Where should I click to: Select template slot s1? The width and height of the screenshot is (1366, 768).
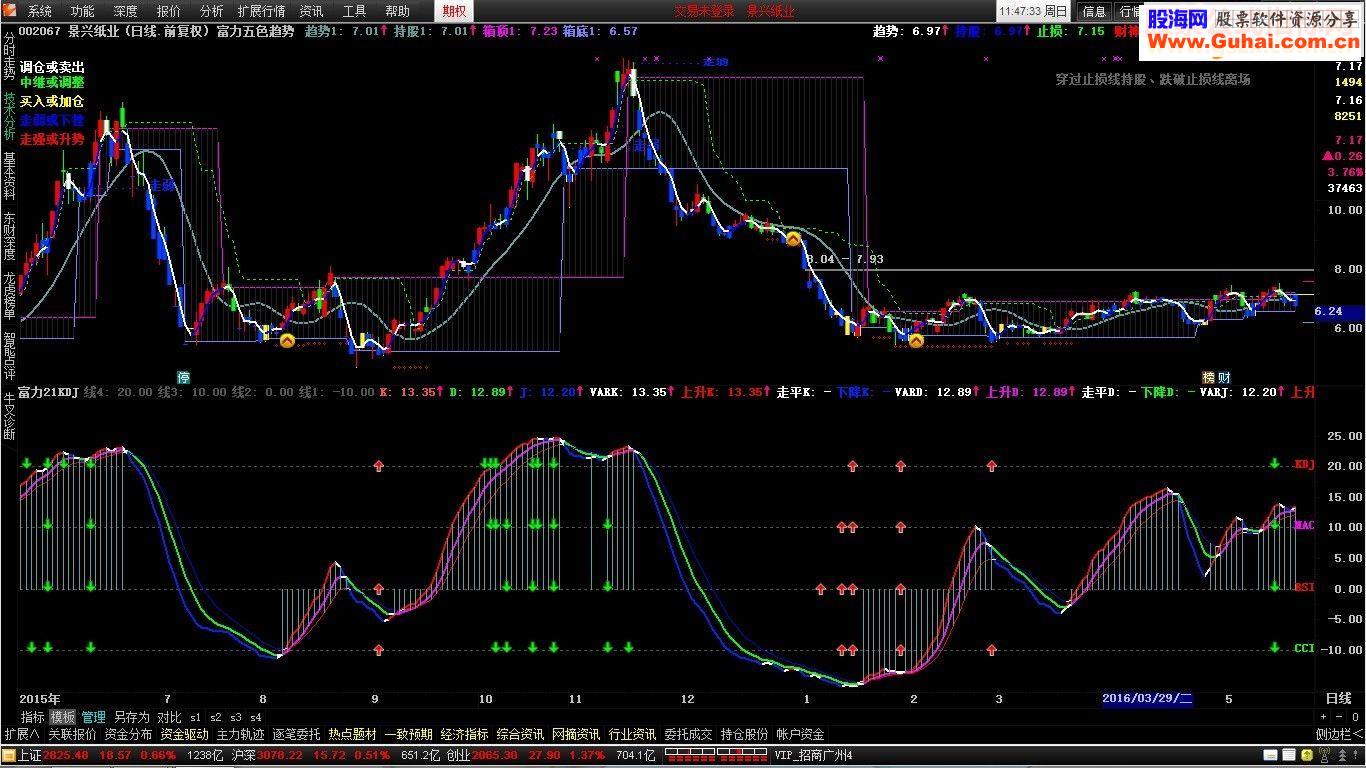pyautogui.click(x=195, y=717)
